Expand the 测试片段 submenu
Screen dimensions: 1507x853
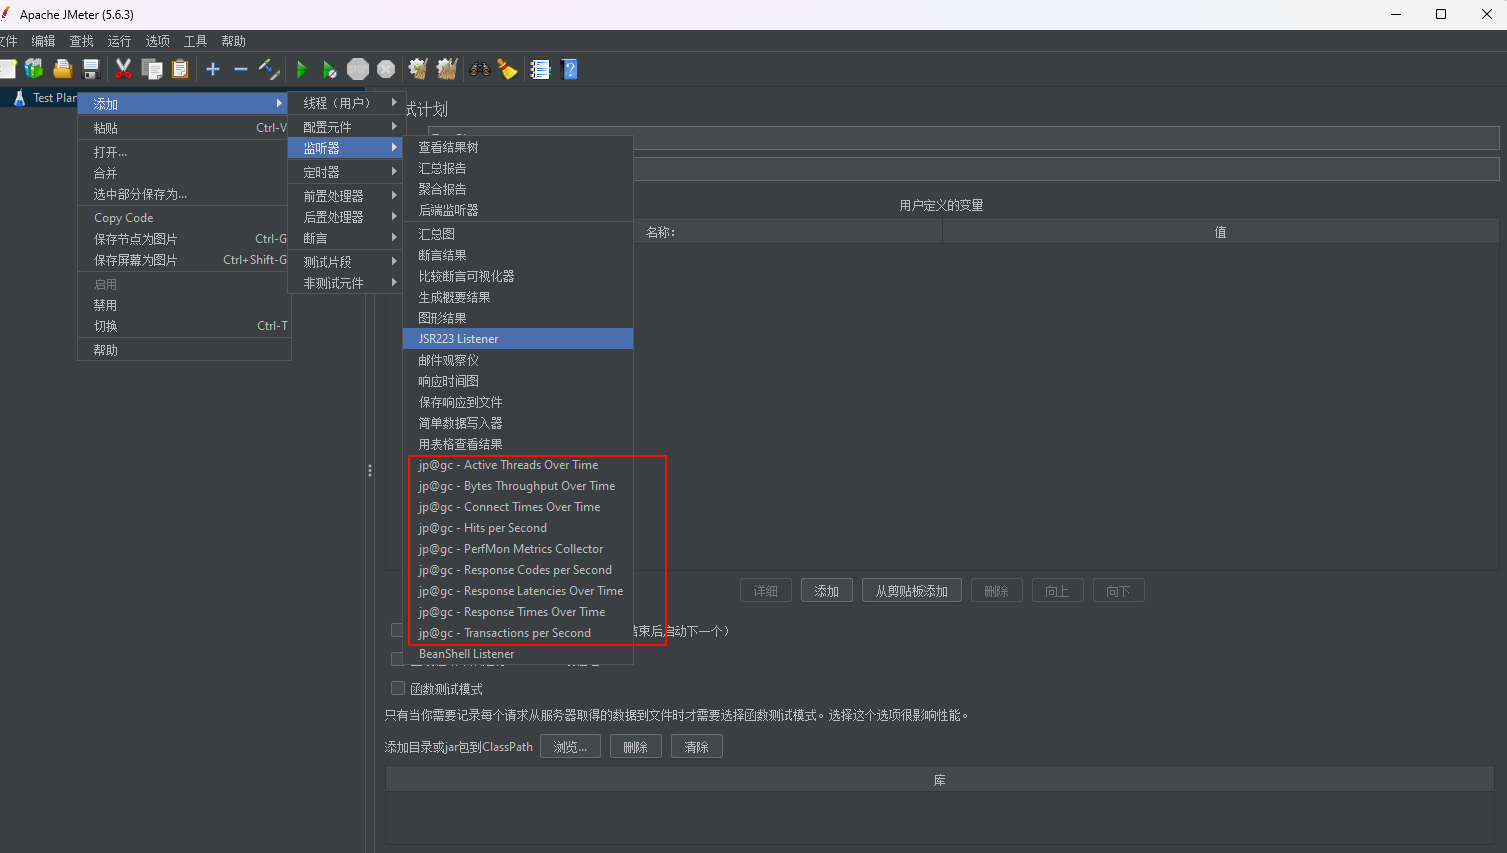347,262
